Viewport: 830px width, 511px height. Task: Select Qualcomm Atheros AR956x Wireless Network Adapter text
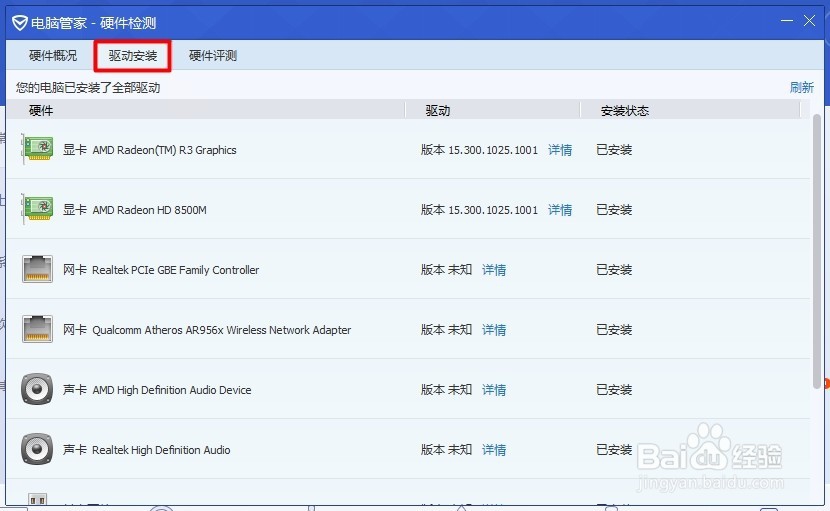click(x=221, y=329)
